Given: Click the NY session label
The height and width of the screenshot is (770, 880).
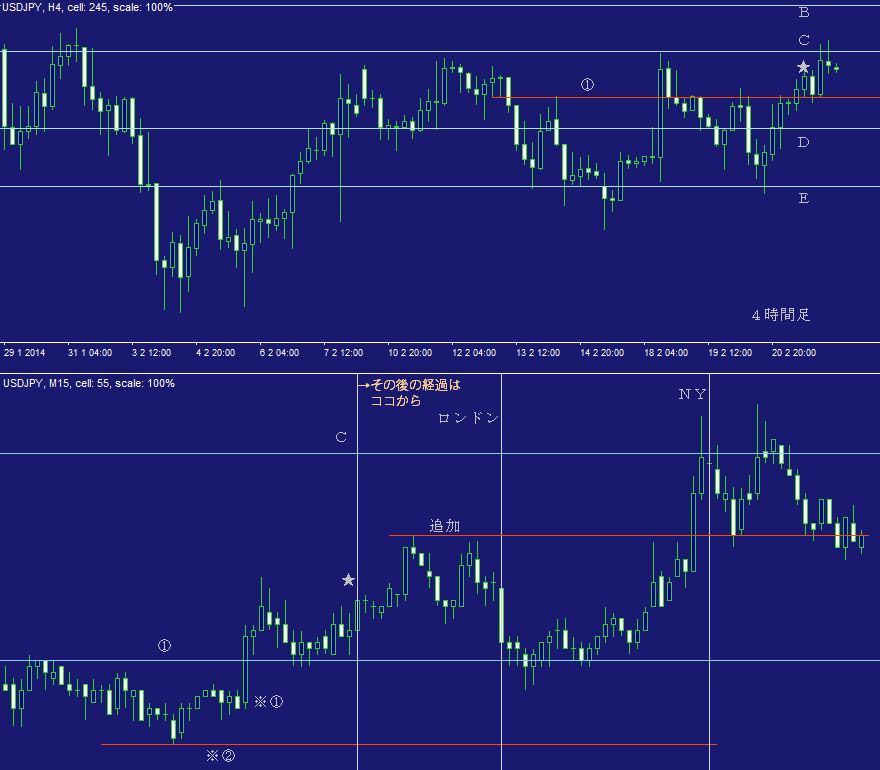Looking at the screenshot, I should tap(692, 395).
